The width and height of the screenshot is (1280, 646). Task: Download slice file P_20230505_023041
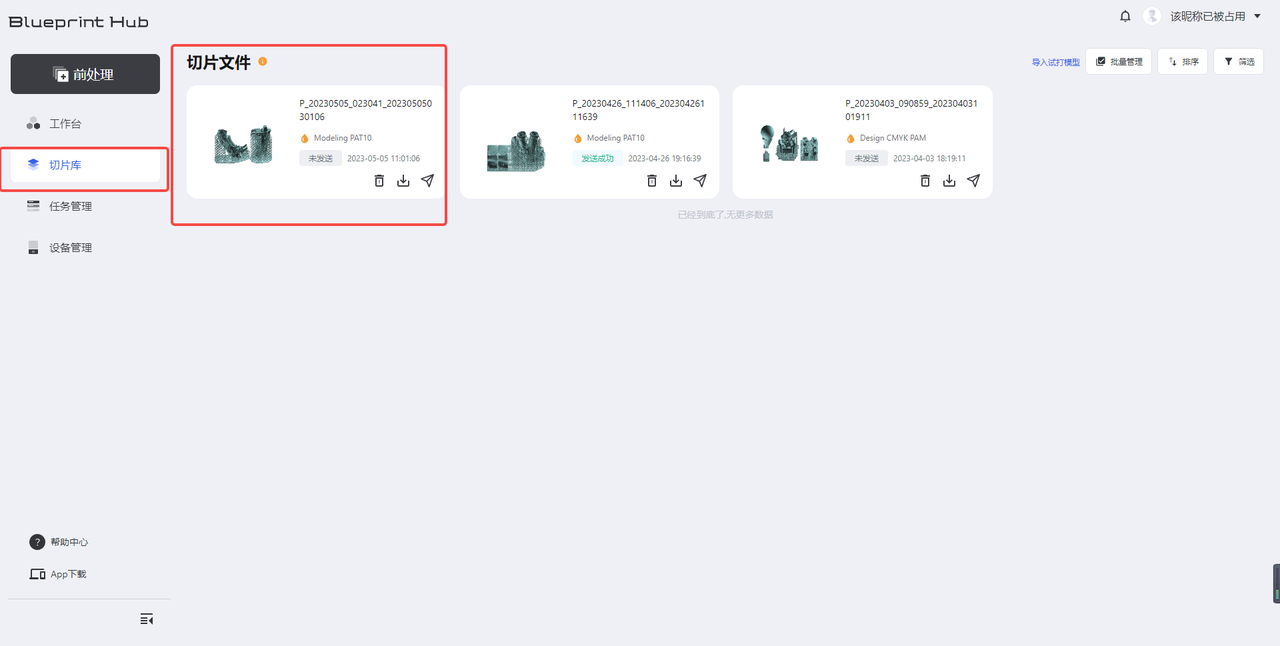pyautogui.click(x=403, y=181)
